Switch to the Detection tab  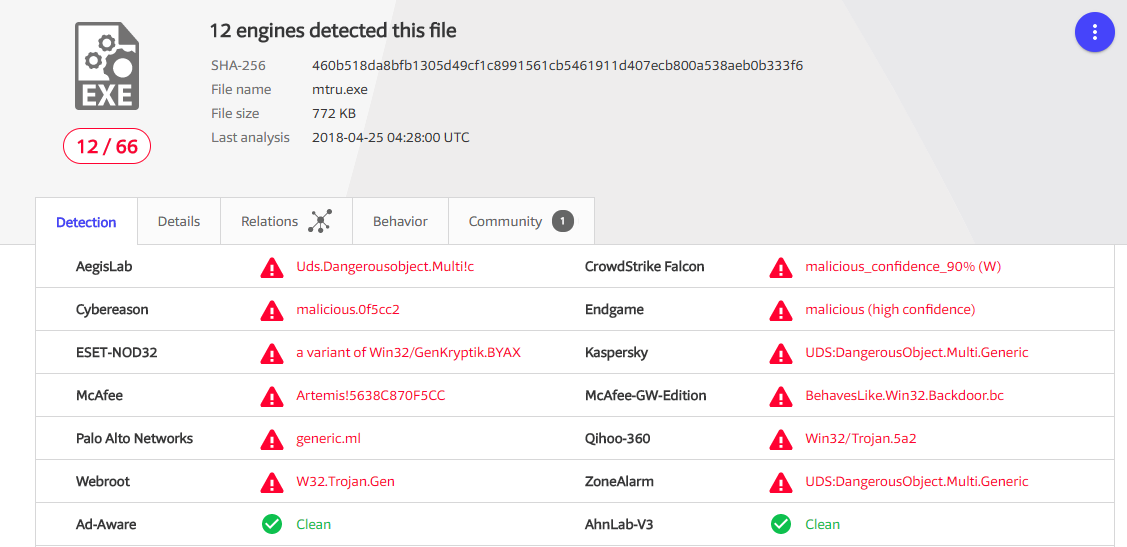coord(86,221)
